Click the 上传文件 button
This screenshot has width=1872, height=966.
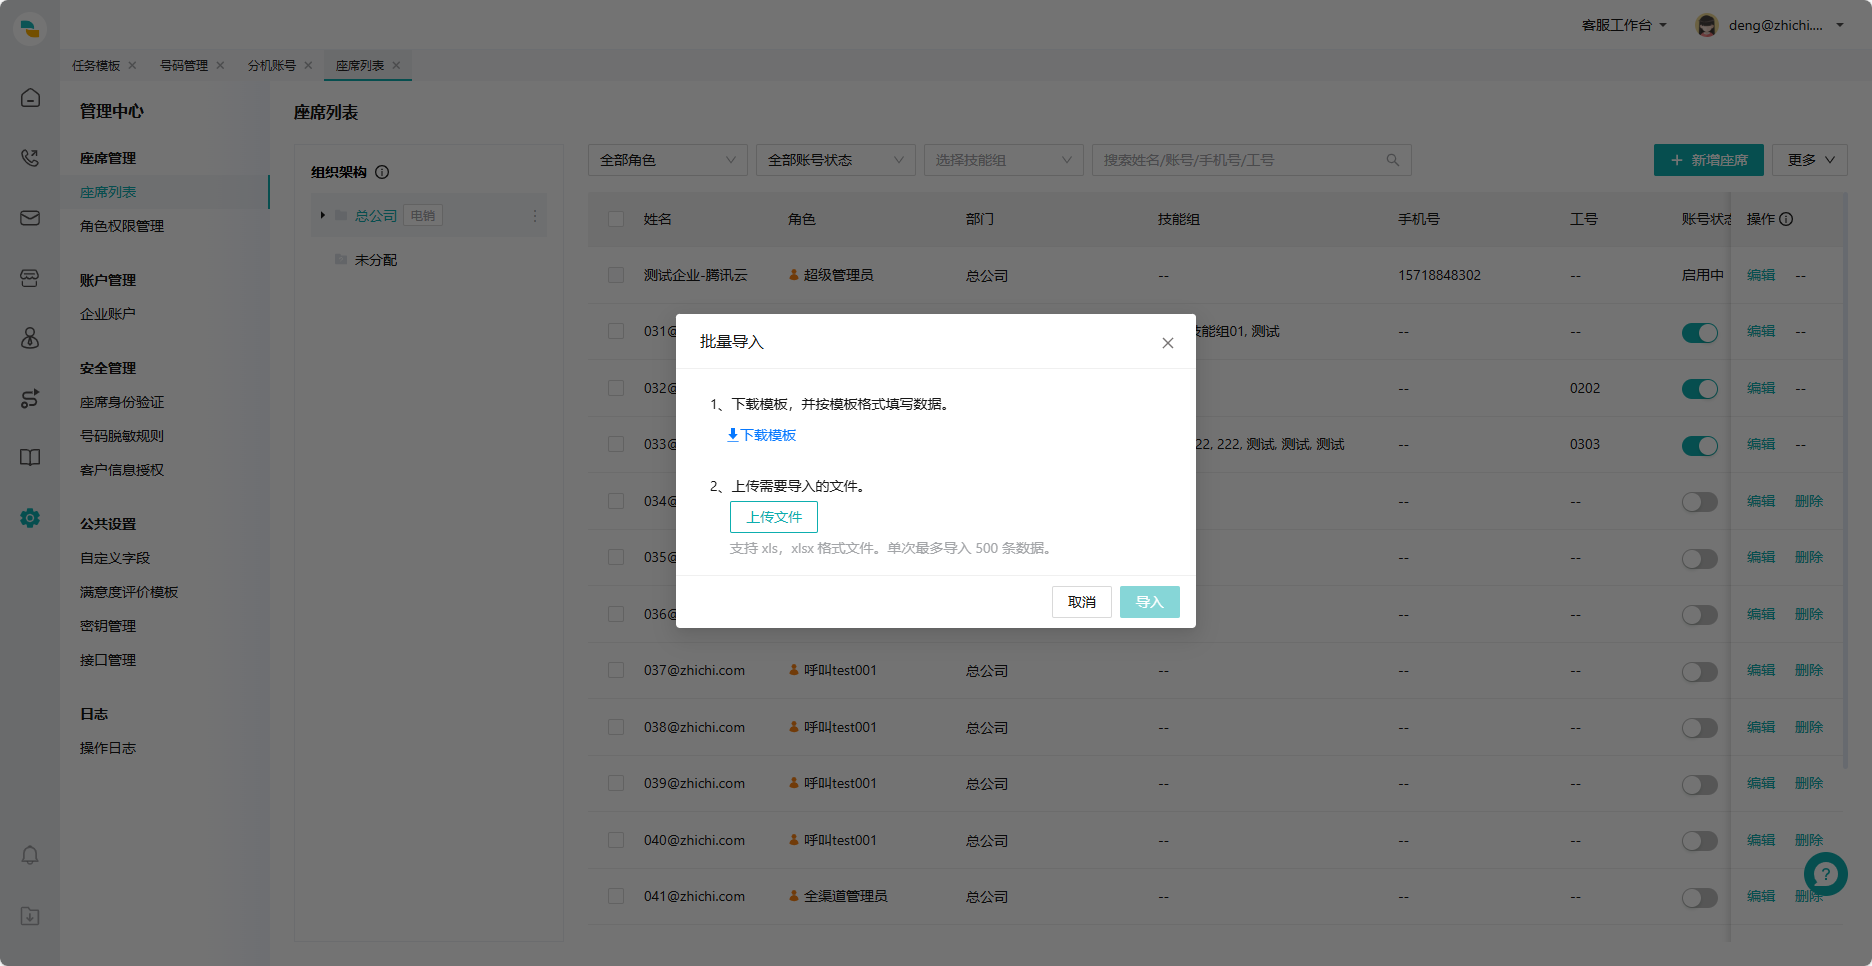tap(774, 517)
